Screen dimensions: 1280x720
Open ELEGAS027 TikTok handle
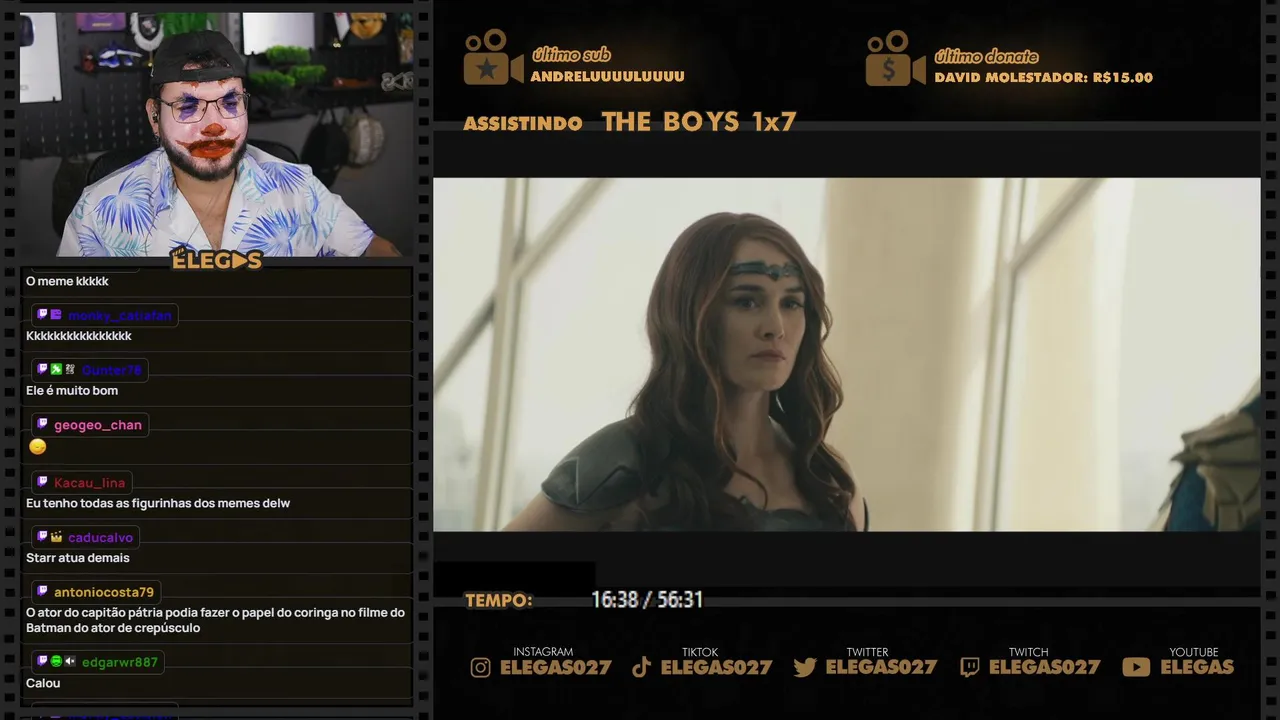tap(717, 667)
